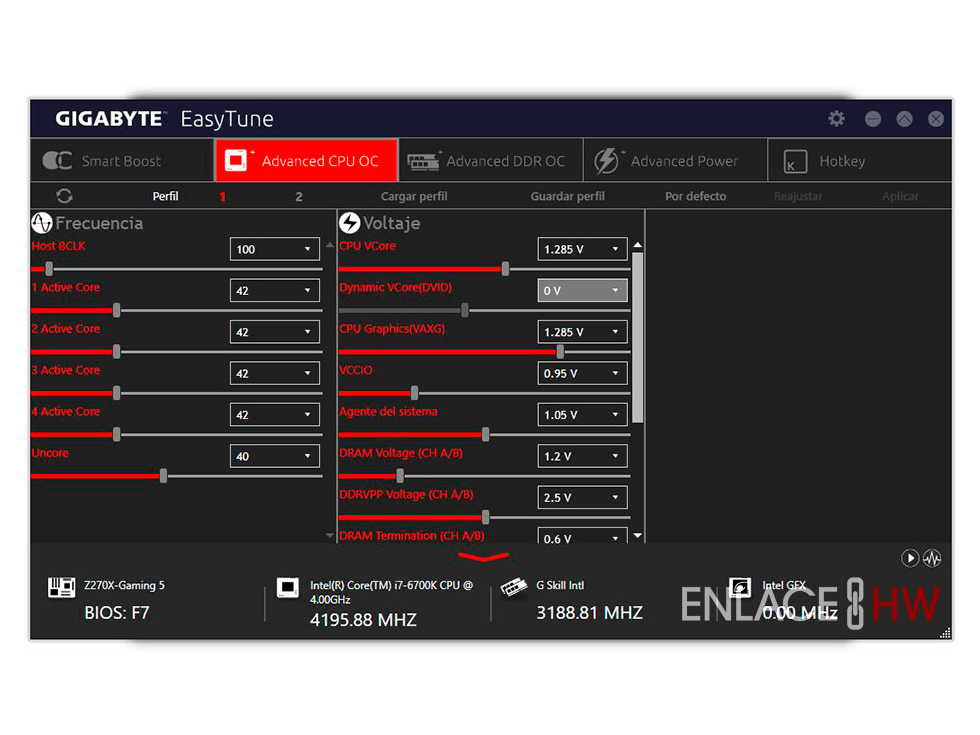Click the Hotkey keyboard key icon
The image size is (980, 735).
[796, 161]
